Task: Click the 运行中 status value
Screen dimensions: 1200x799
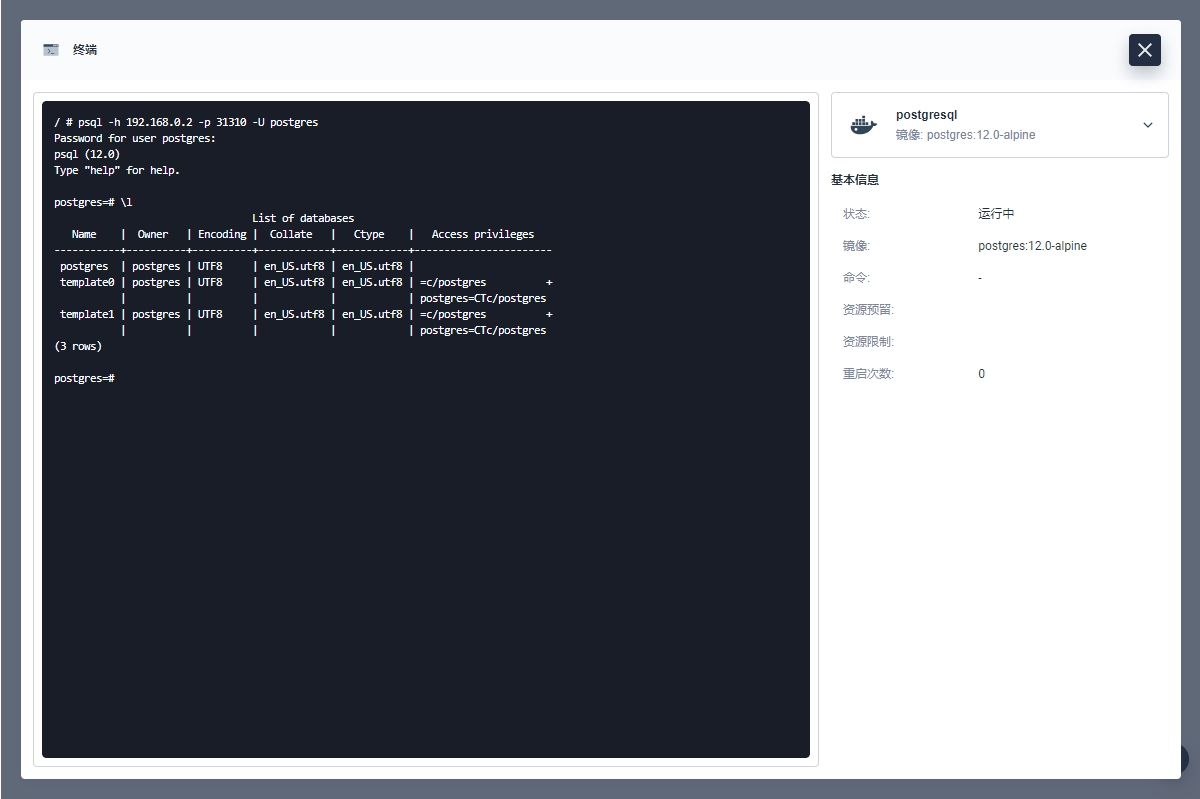Action: 996,214
